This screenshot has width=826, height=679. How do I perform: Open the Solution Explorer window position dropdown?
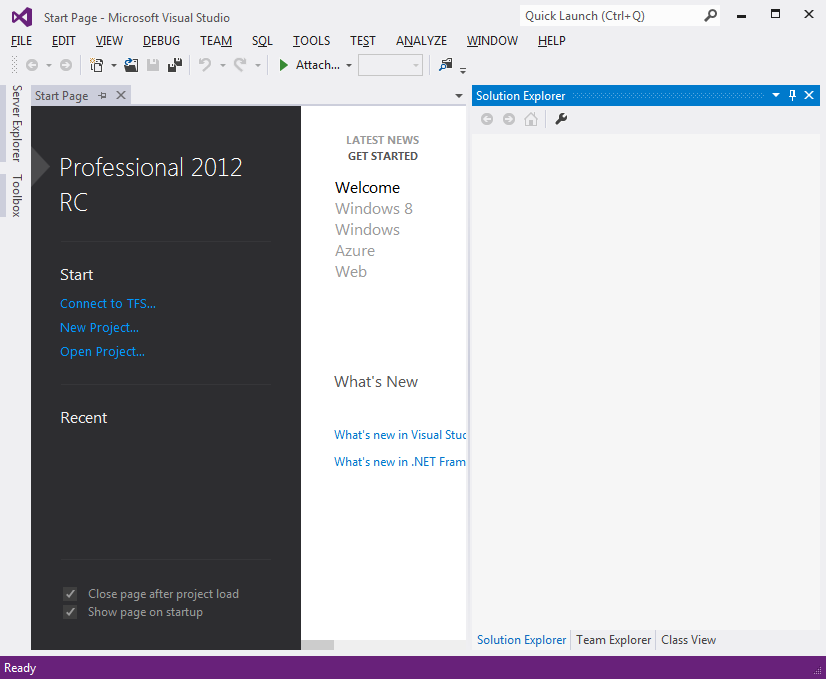[775, 96]
